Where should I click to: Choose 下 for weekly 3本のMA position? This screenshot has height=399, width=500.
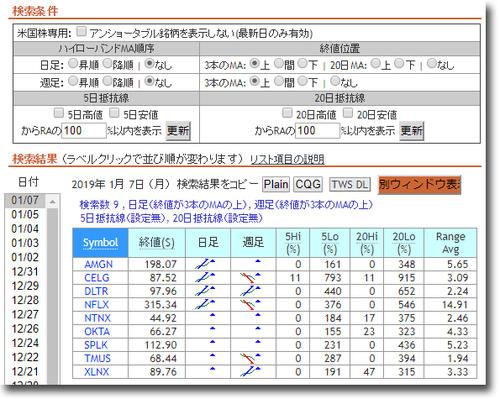302,81
